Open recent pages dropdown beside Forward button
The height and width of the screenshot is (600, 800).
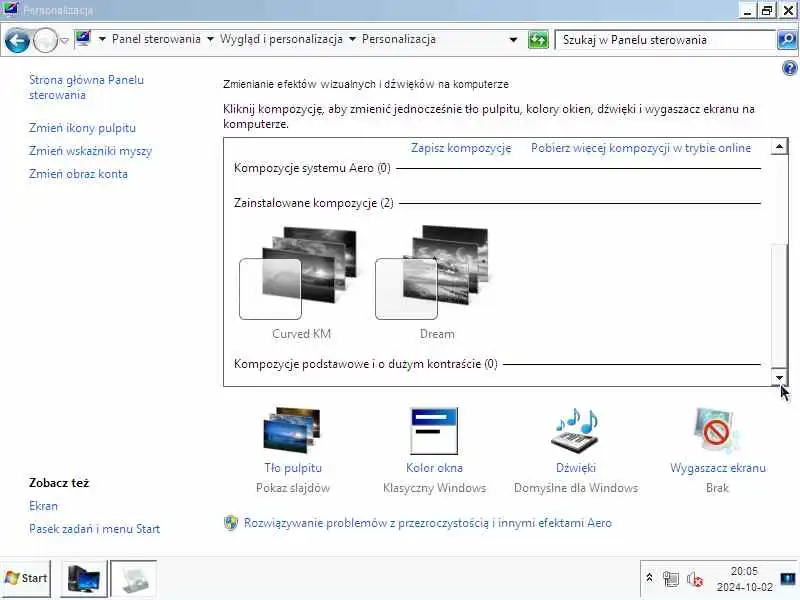pyautogui.click(x=64, y=40)
